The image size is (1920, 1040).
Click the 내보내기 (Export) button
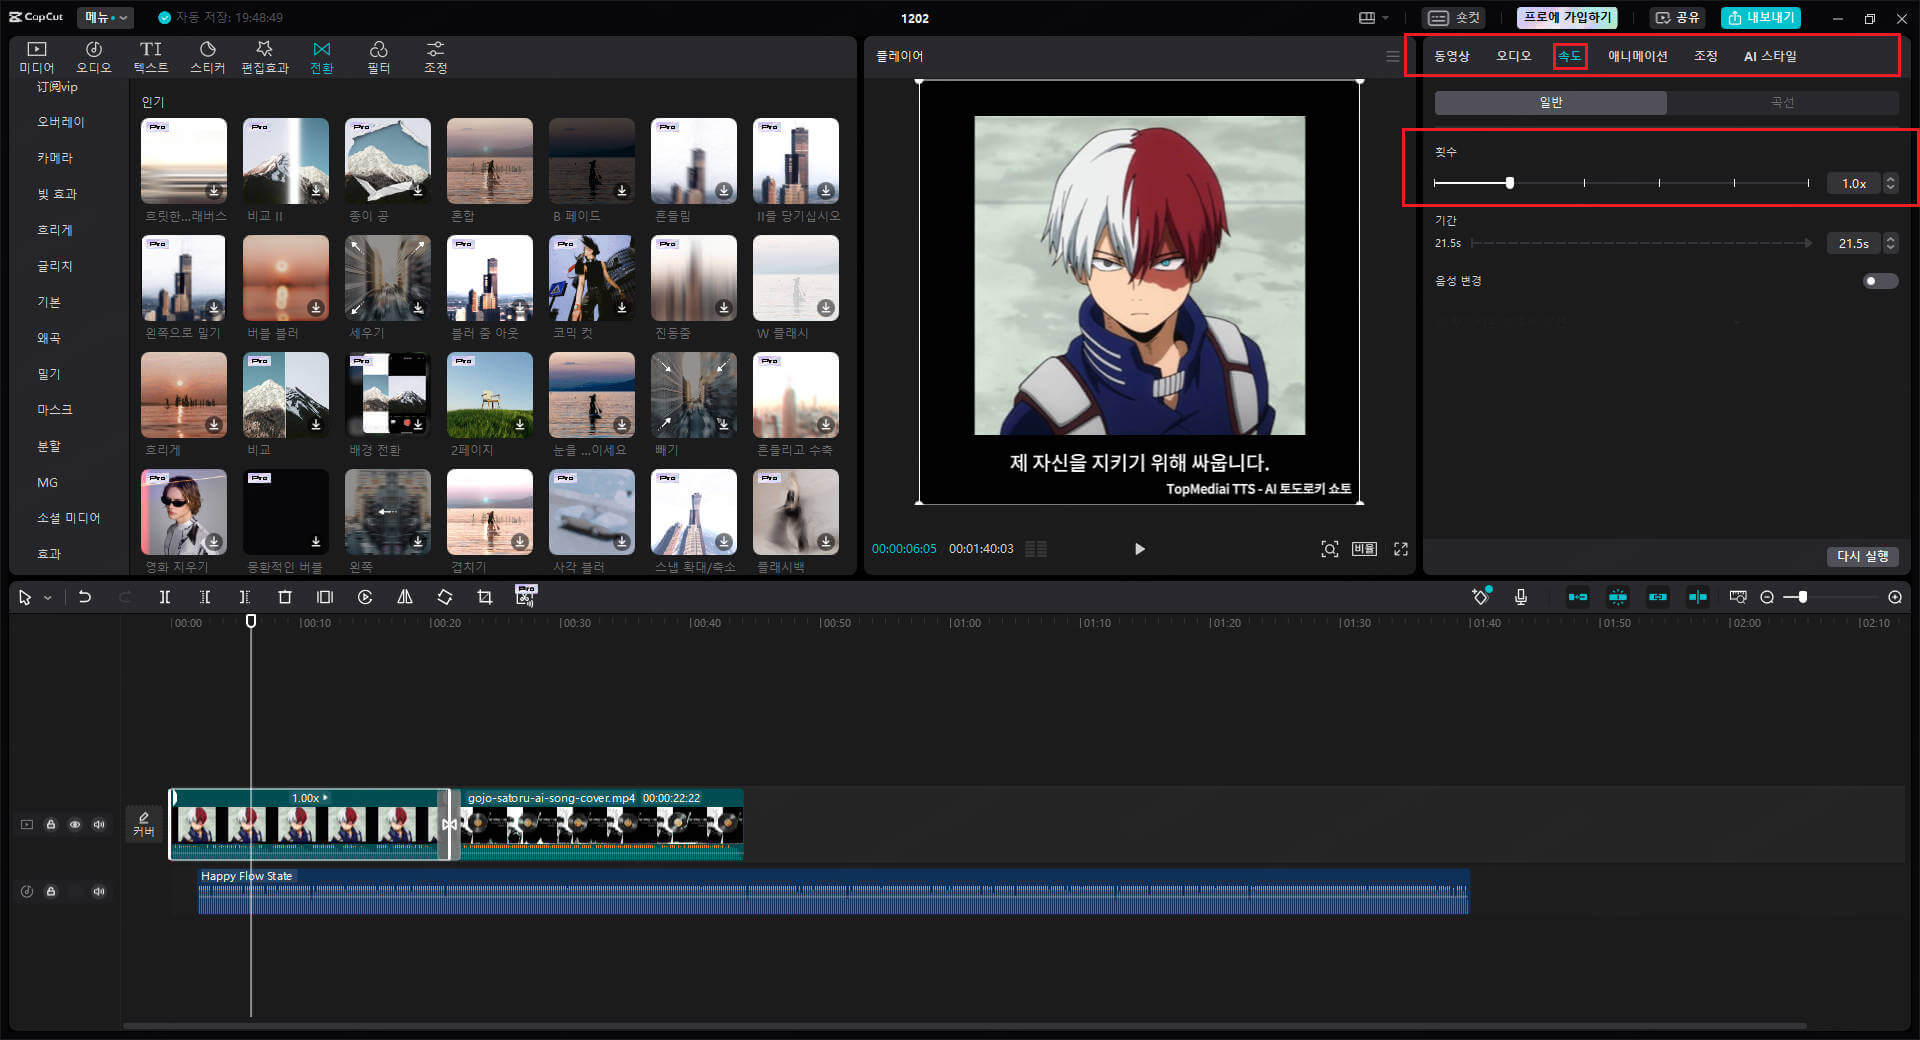(x=1761, y=17)
